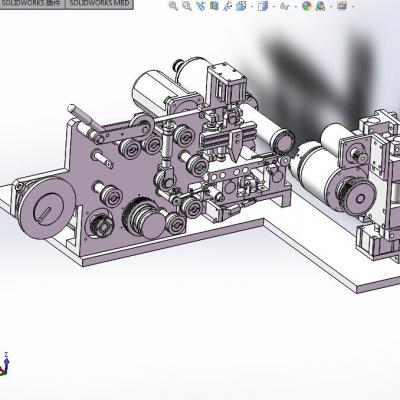Expand the Apply Scene dropdown arrow
Image resolution: width=400 pixels, height=400 pixels.
point(331,6)
